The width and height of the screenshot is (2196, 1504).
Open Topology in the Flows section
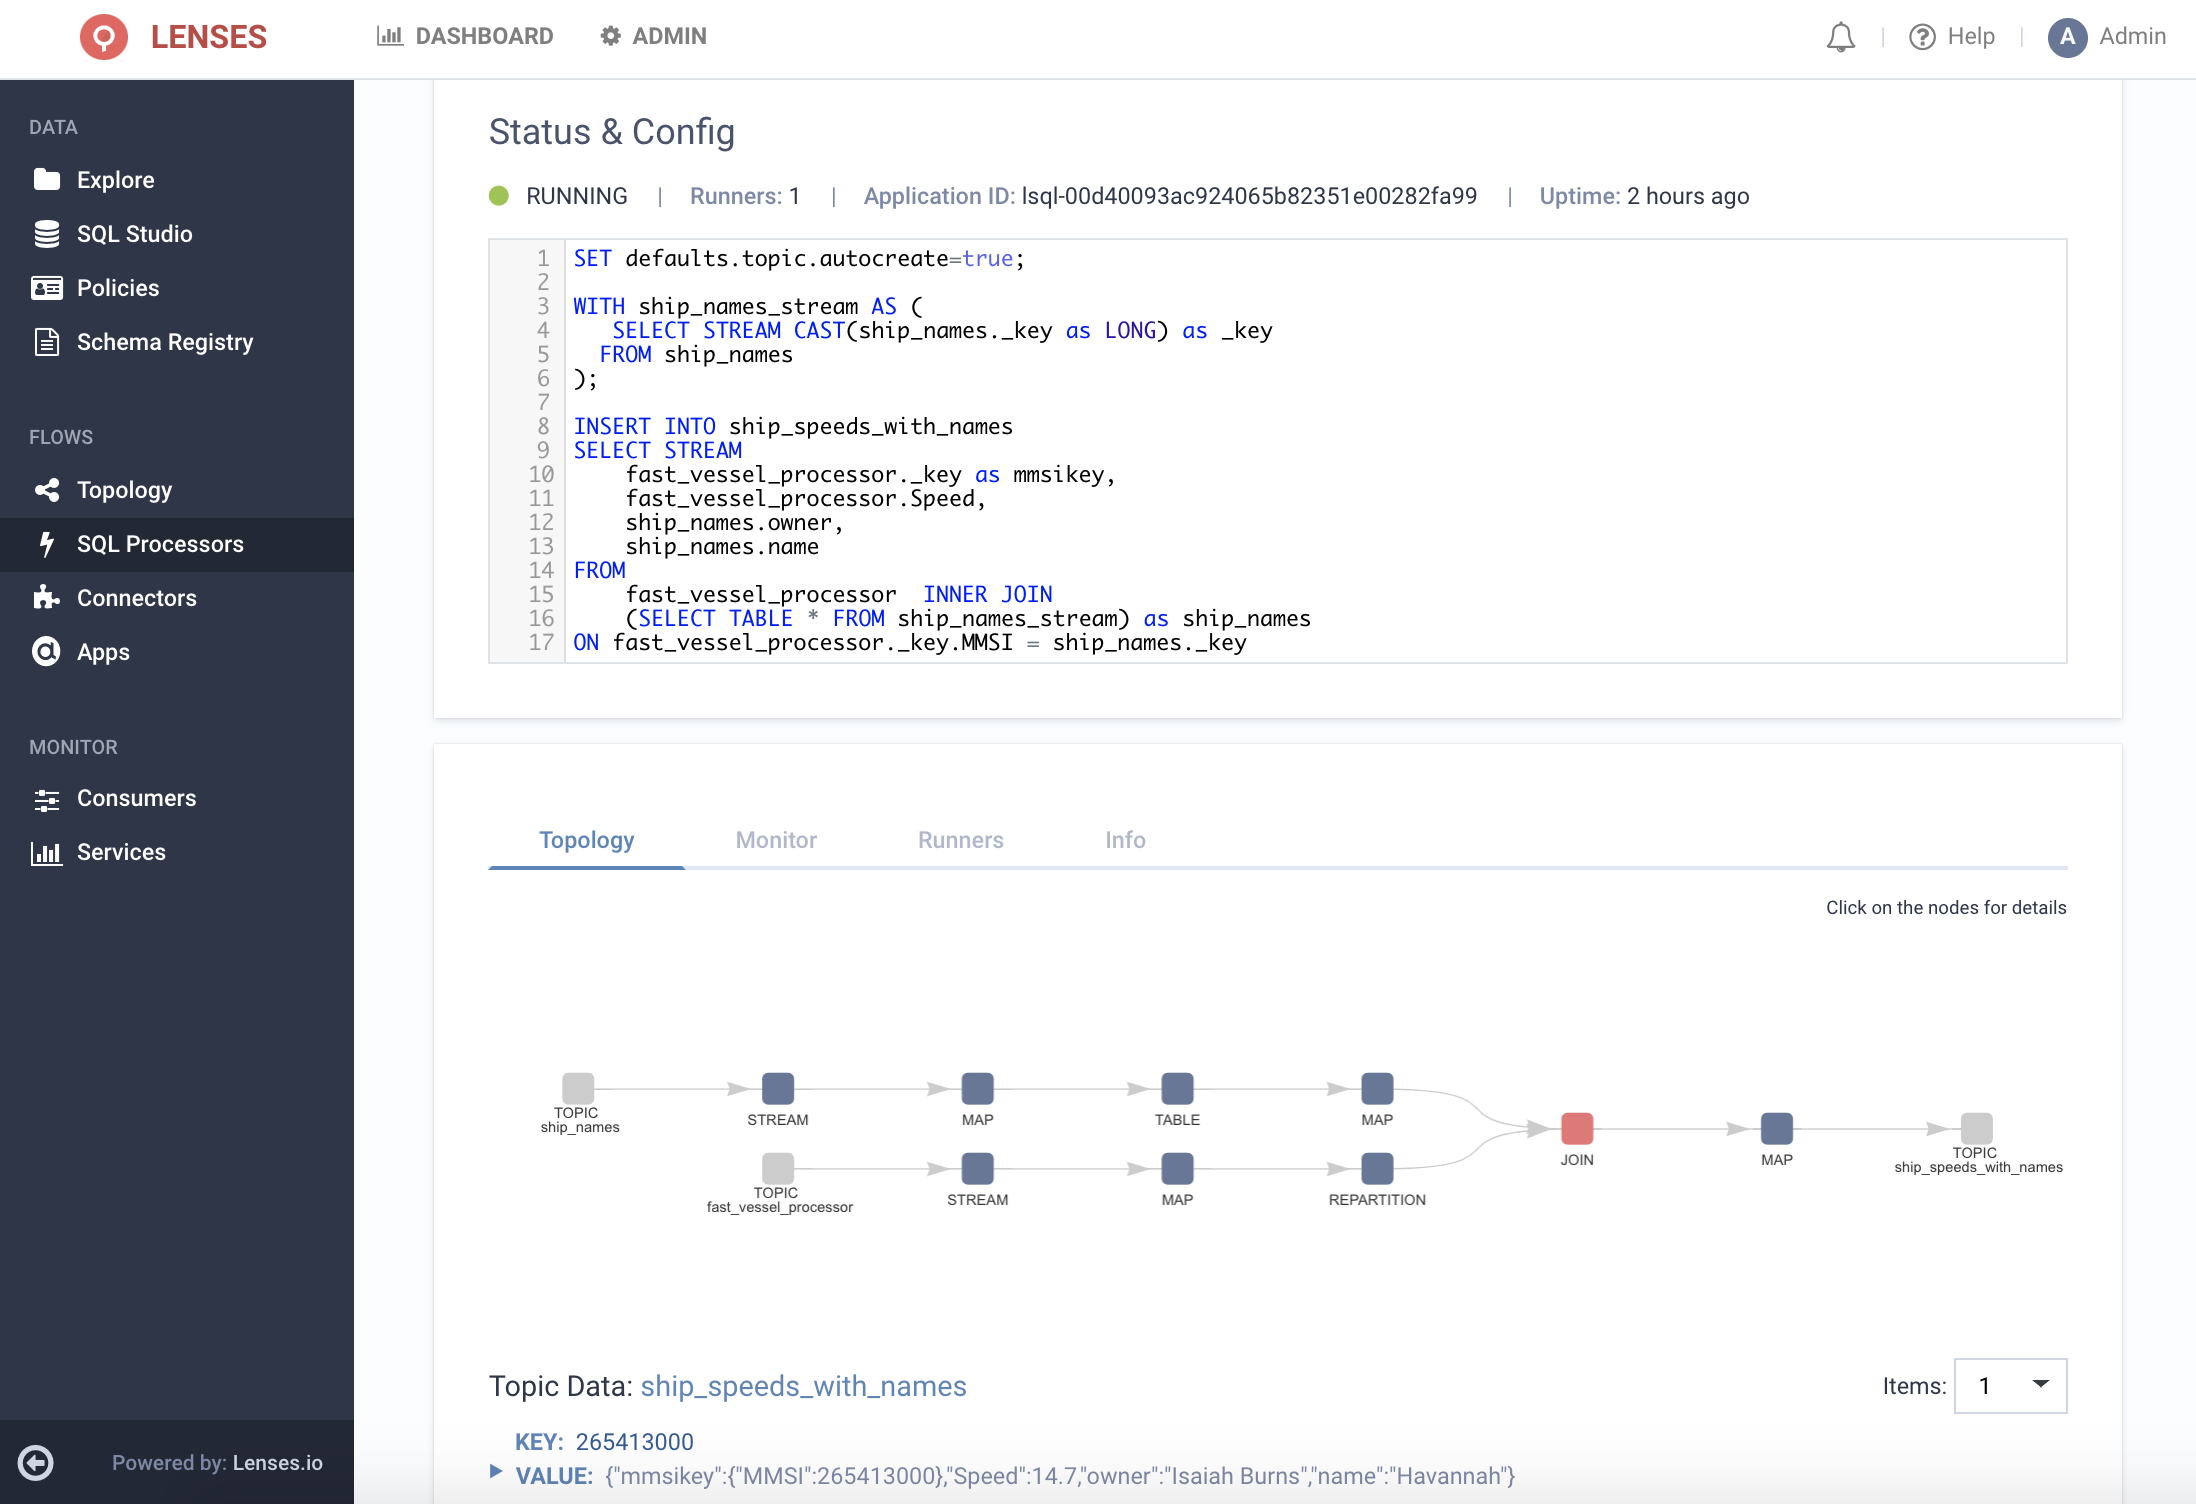point(177,490)
